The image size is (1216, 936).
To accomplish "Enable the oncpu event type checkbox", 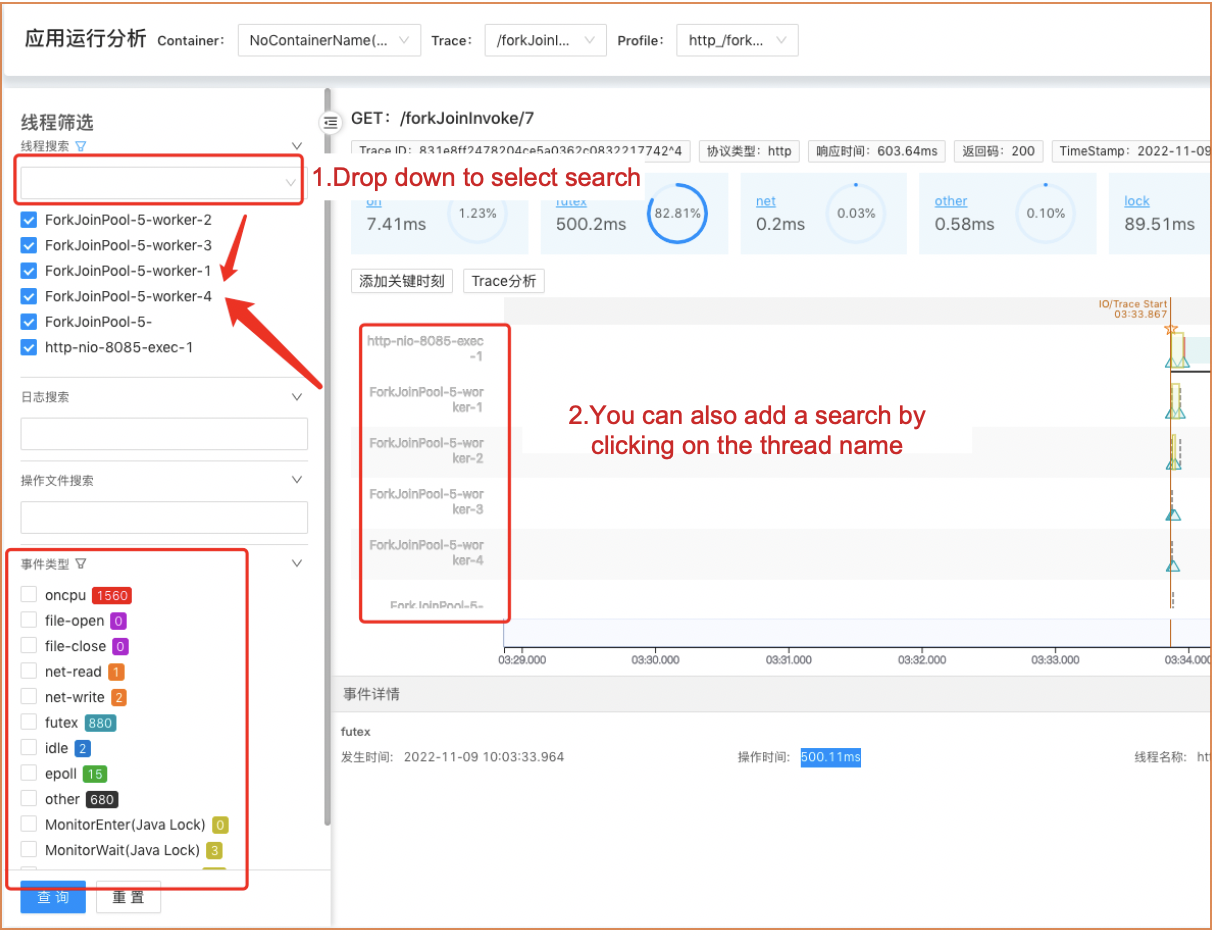I will click(29, 595).
